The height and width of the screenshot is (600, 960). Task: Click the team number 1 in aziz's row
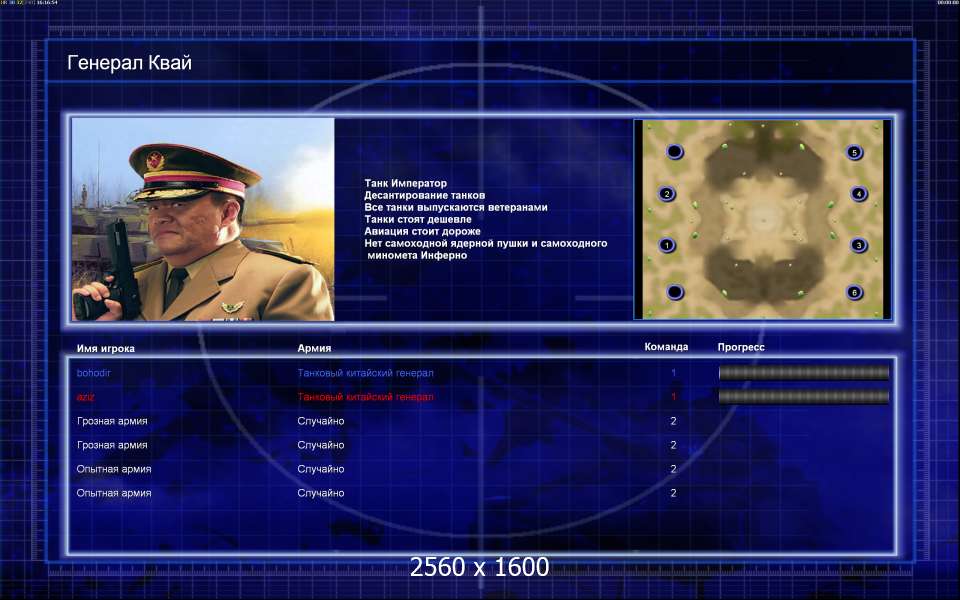(x=673, y=397)
